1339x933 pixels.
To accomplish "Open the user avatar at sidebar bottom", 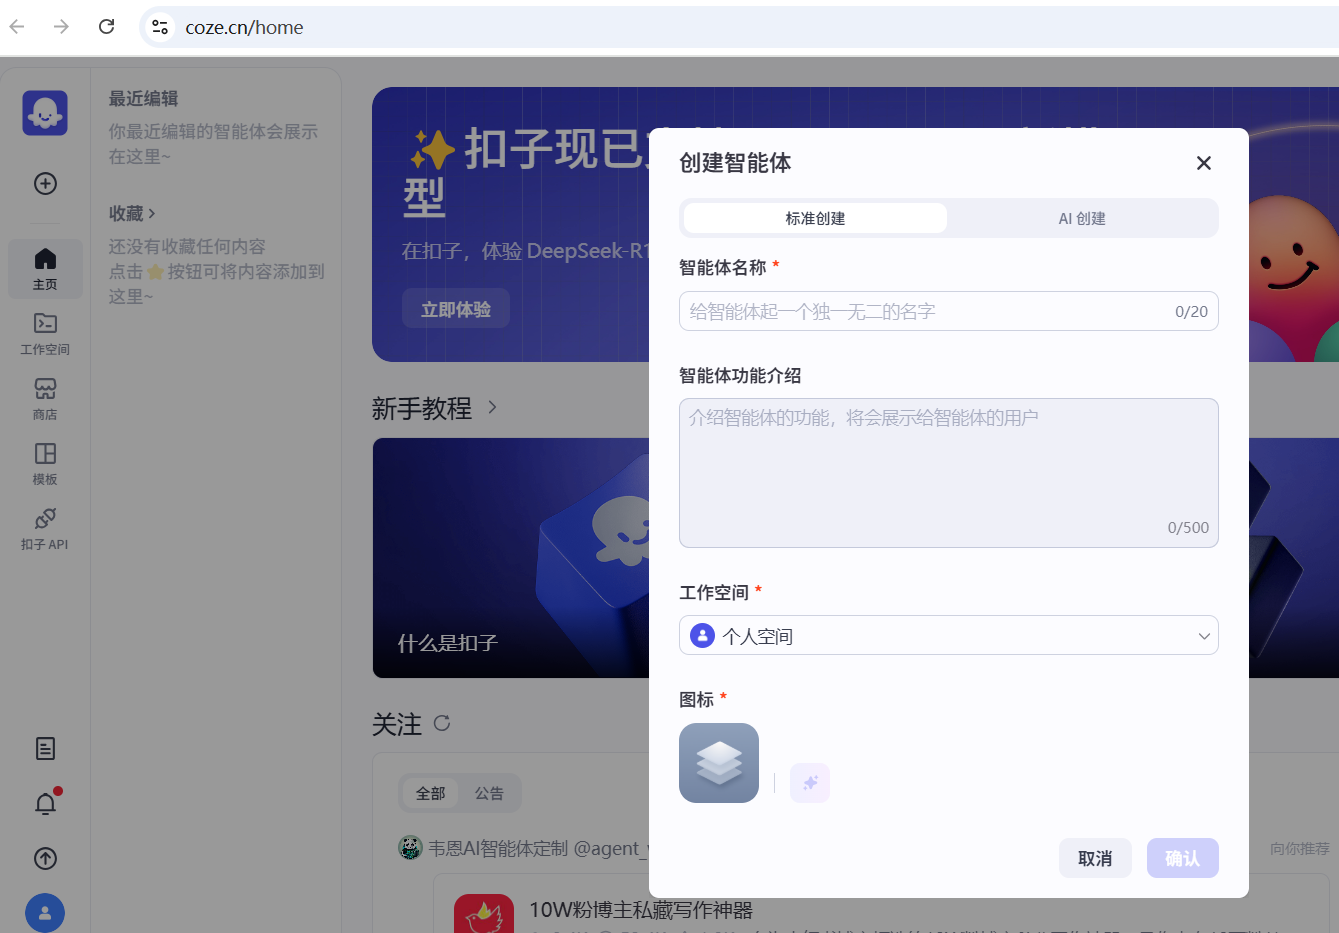I will (x=45, y=912).
